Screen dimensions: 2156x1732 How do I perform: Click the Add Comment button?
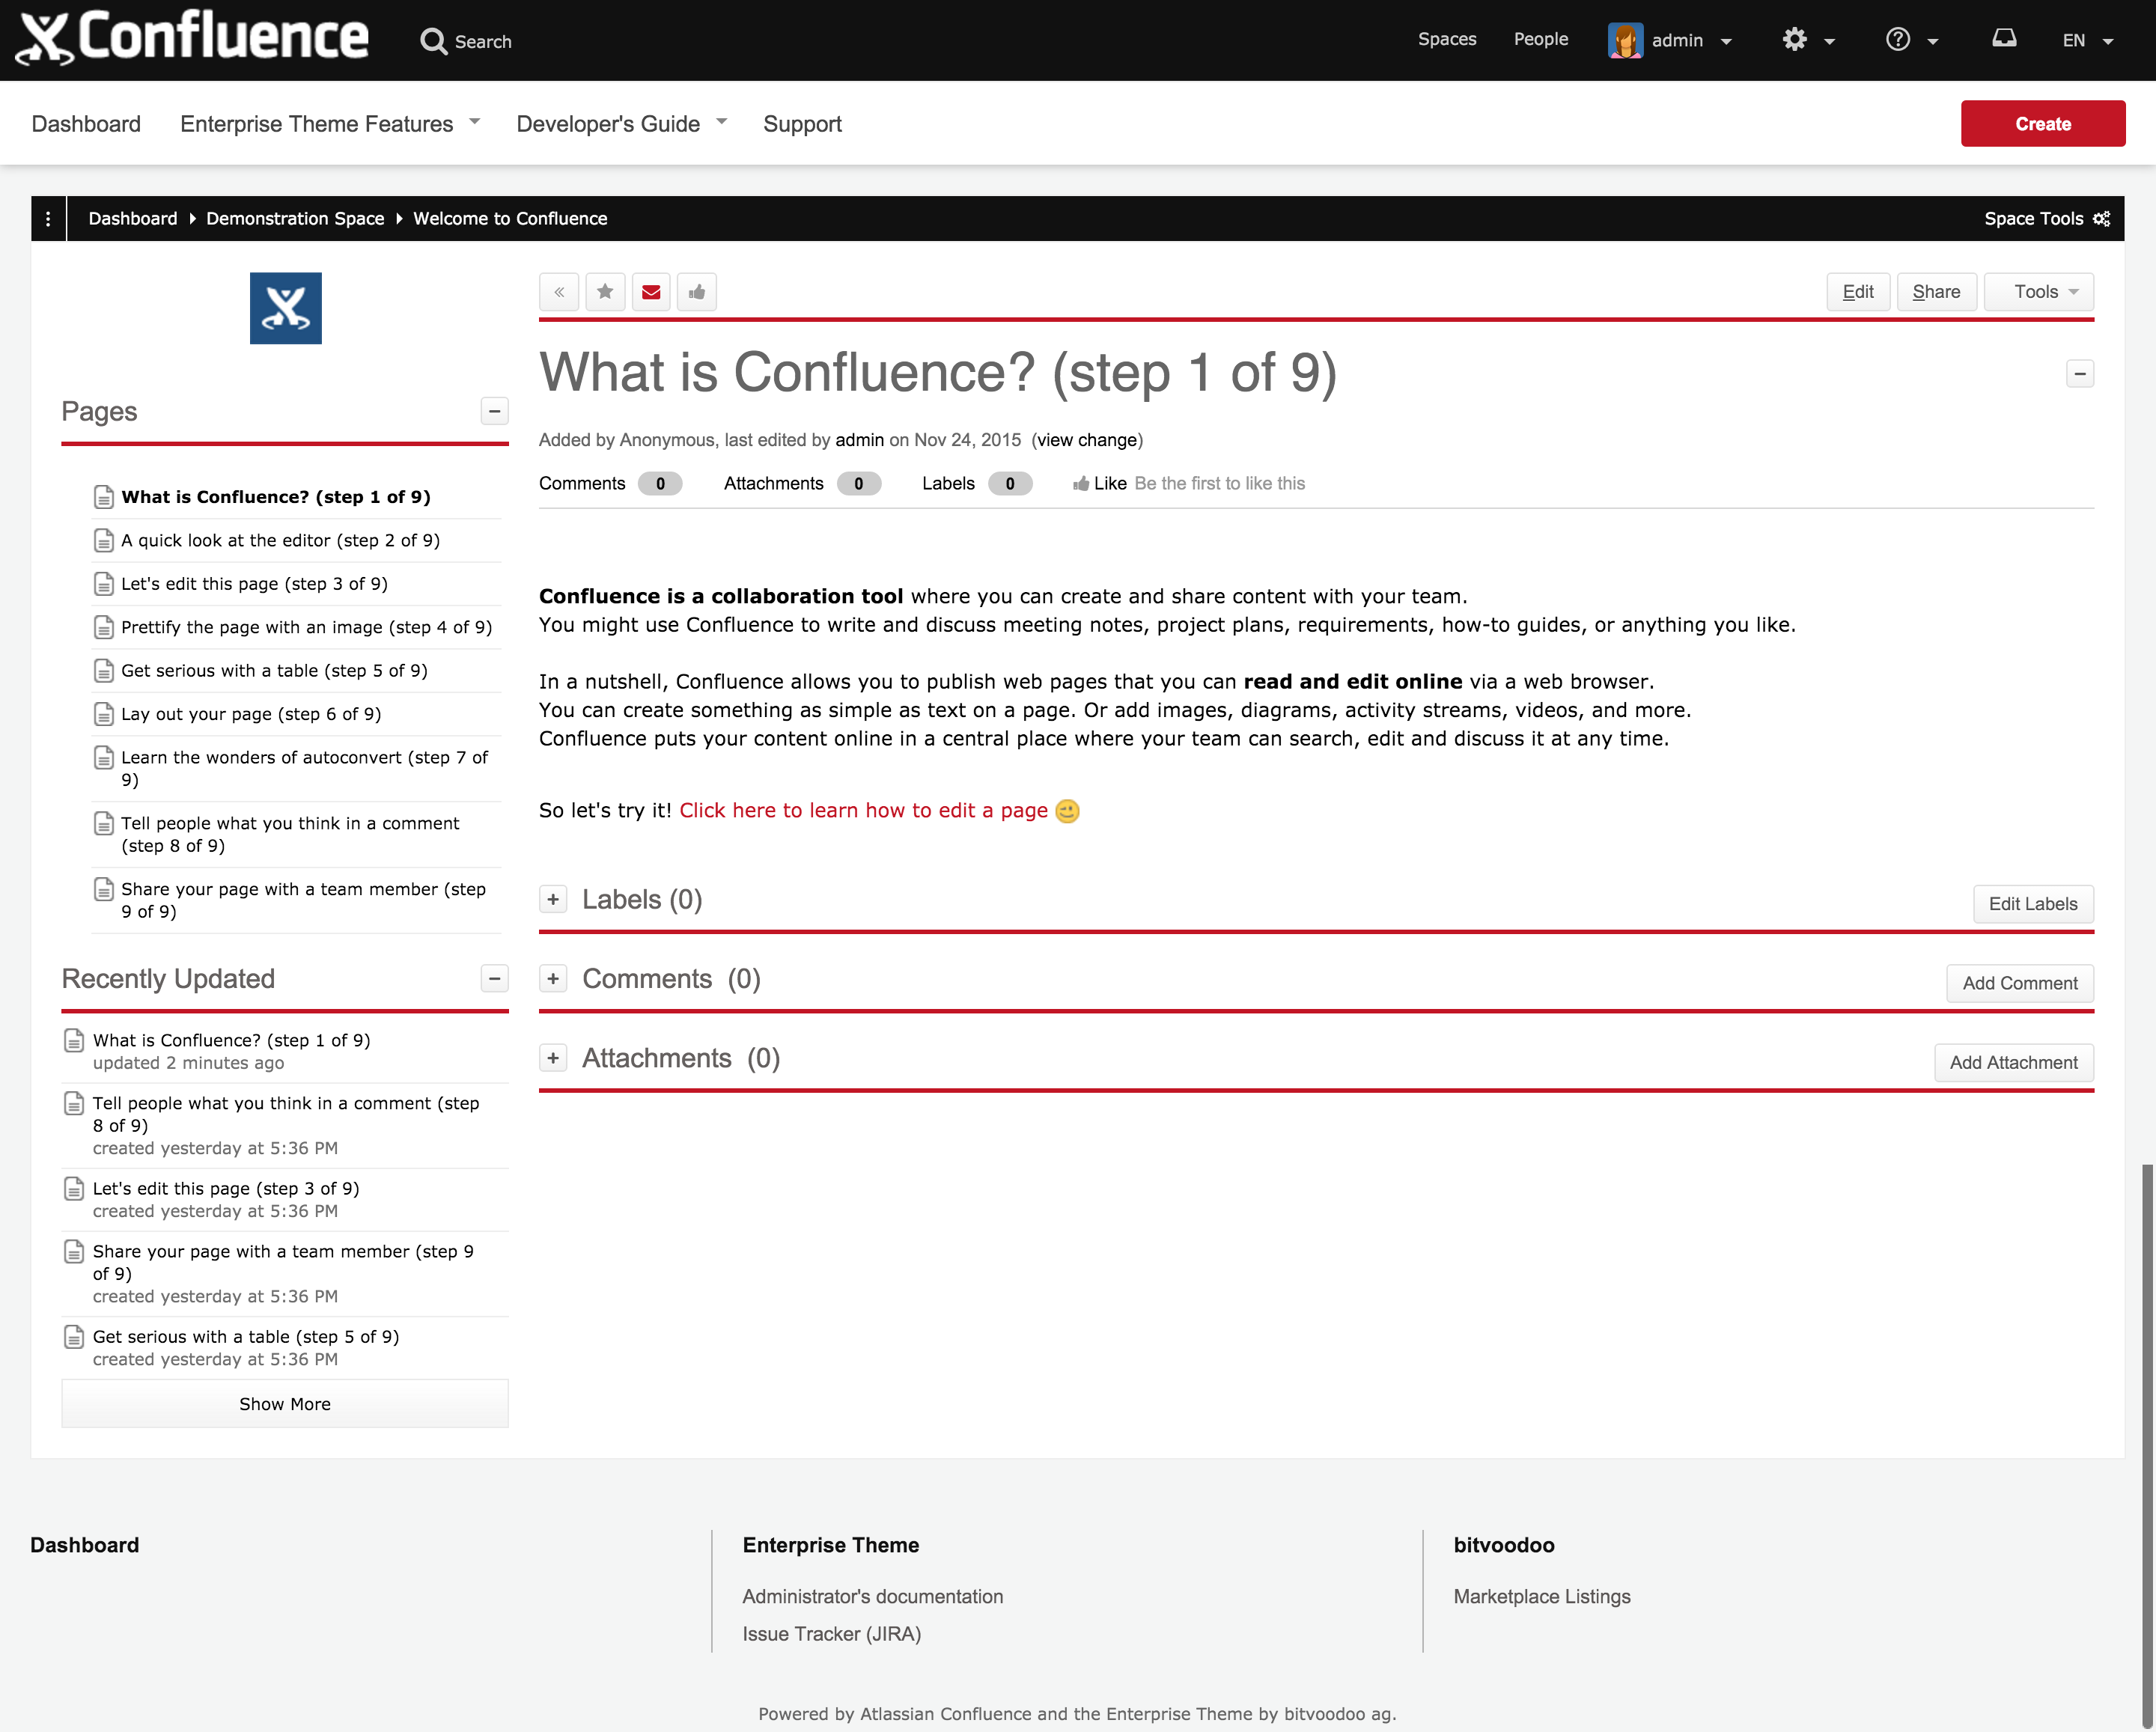coord(2019,983)
